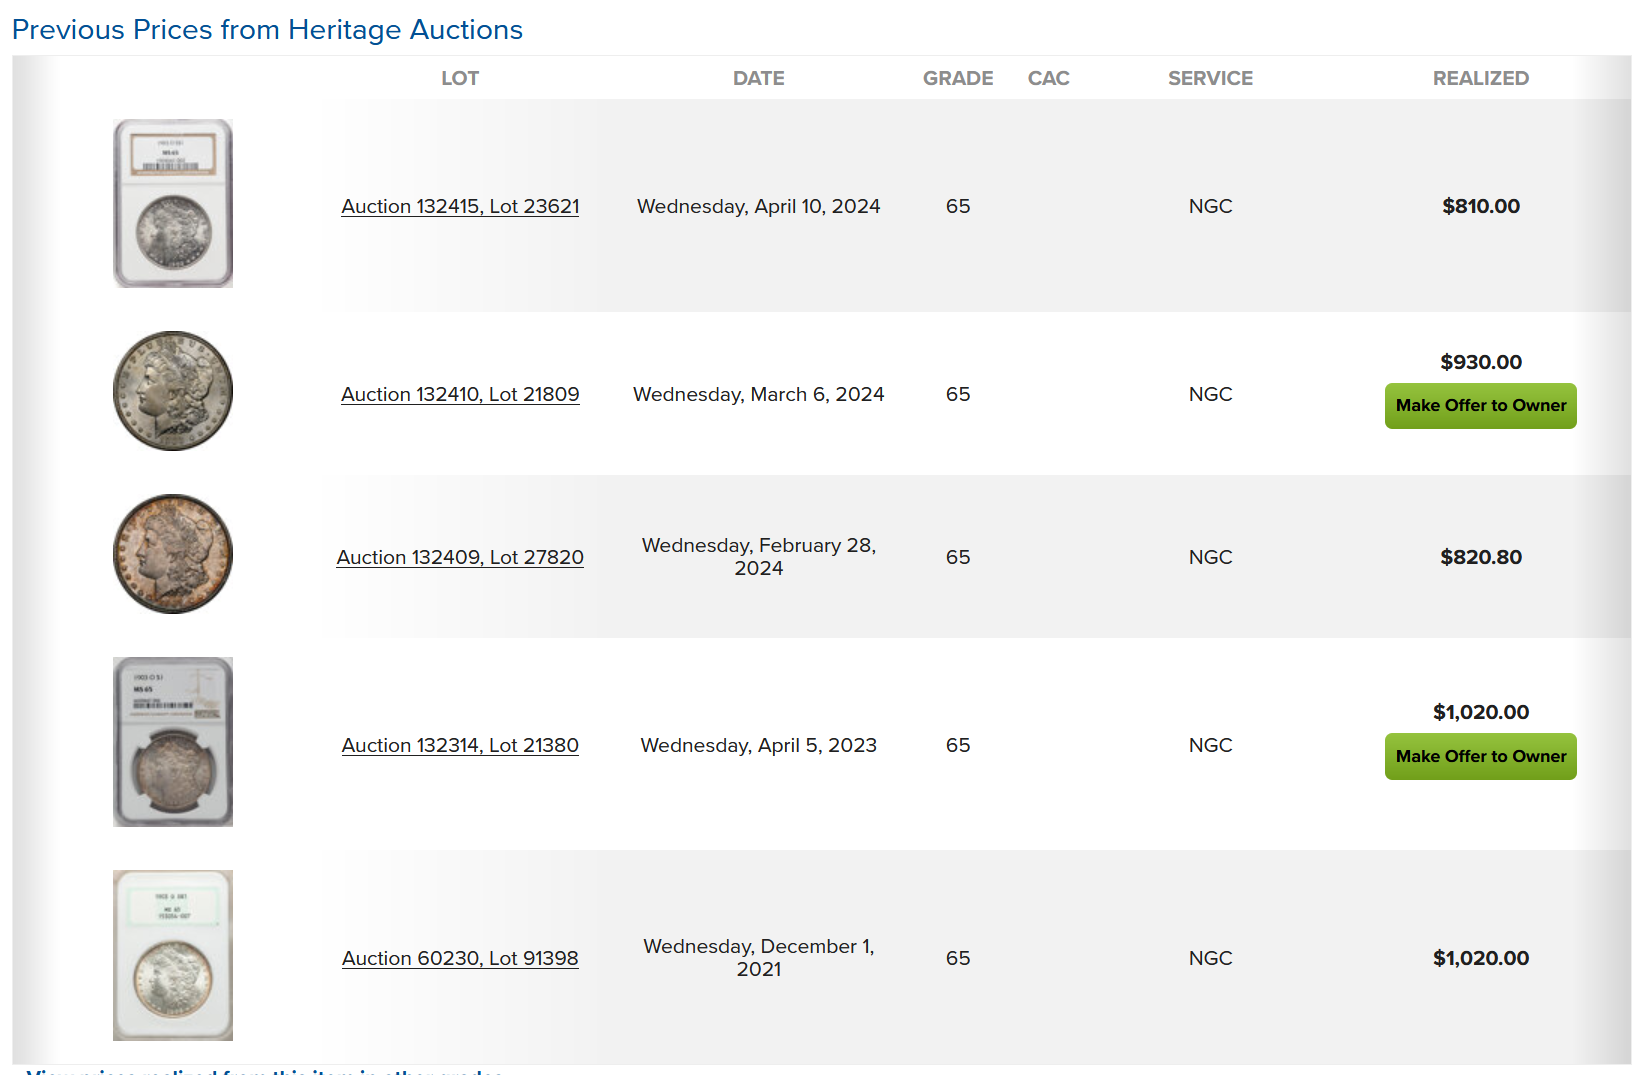The height and width of the screenshot is (1075, 1649).
Task: Click the green-label slab thumbnail for Lot 91398
Action: (x=173, y=955)
